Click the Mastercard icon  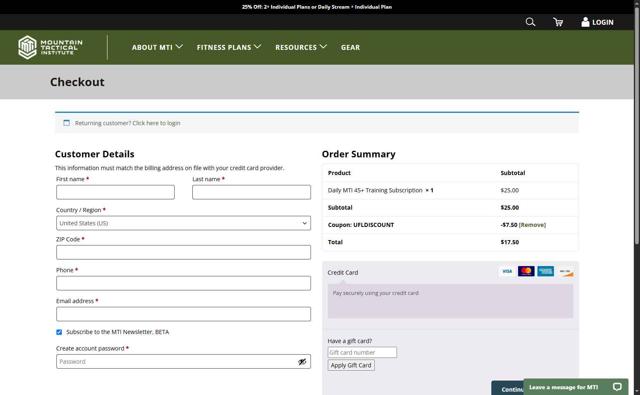(x=526, y=271)
